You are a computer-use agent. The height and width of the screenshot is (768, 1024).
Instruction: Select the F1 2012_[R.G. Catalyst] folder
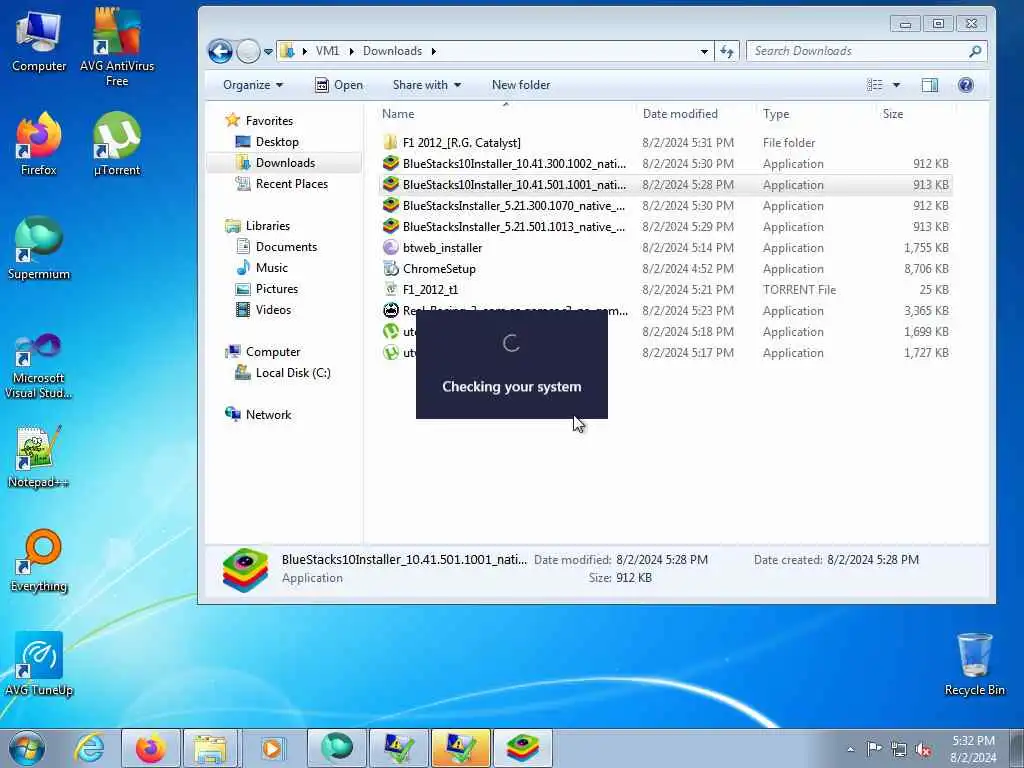pos(665,142)
